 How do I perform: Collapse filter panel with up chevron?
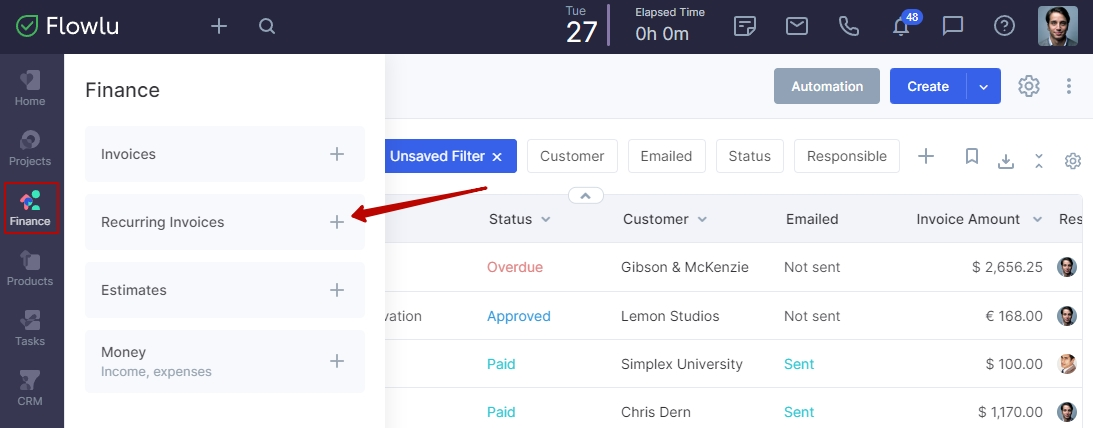point(586,196)
